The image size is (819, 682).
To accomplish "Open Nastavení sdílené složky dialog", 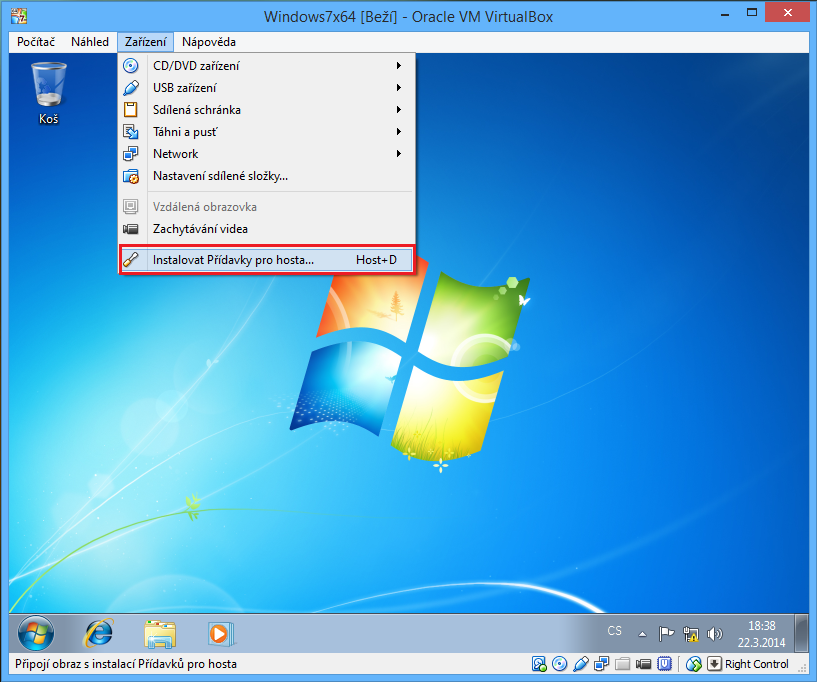I will click(x=267, y=176).
